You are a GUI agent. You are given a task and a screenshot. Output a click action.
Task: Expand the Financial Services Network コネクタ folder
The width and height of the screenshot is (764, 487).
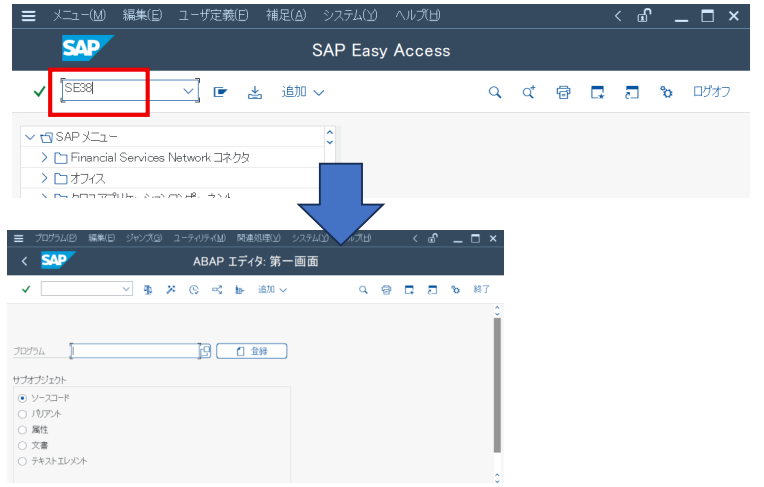[44, 157]
